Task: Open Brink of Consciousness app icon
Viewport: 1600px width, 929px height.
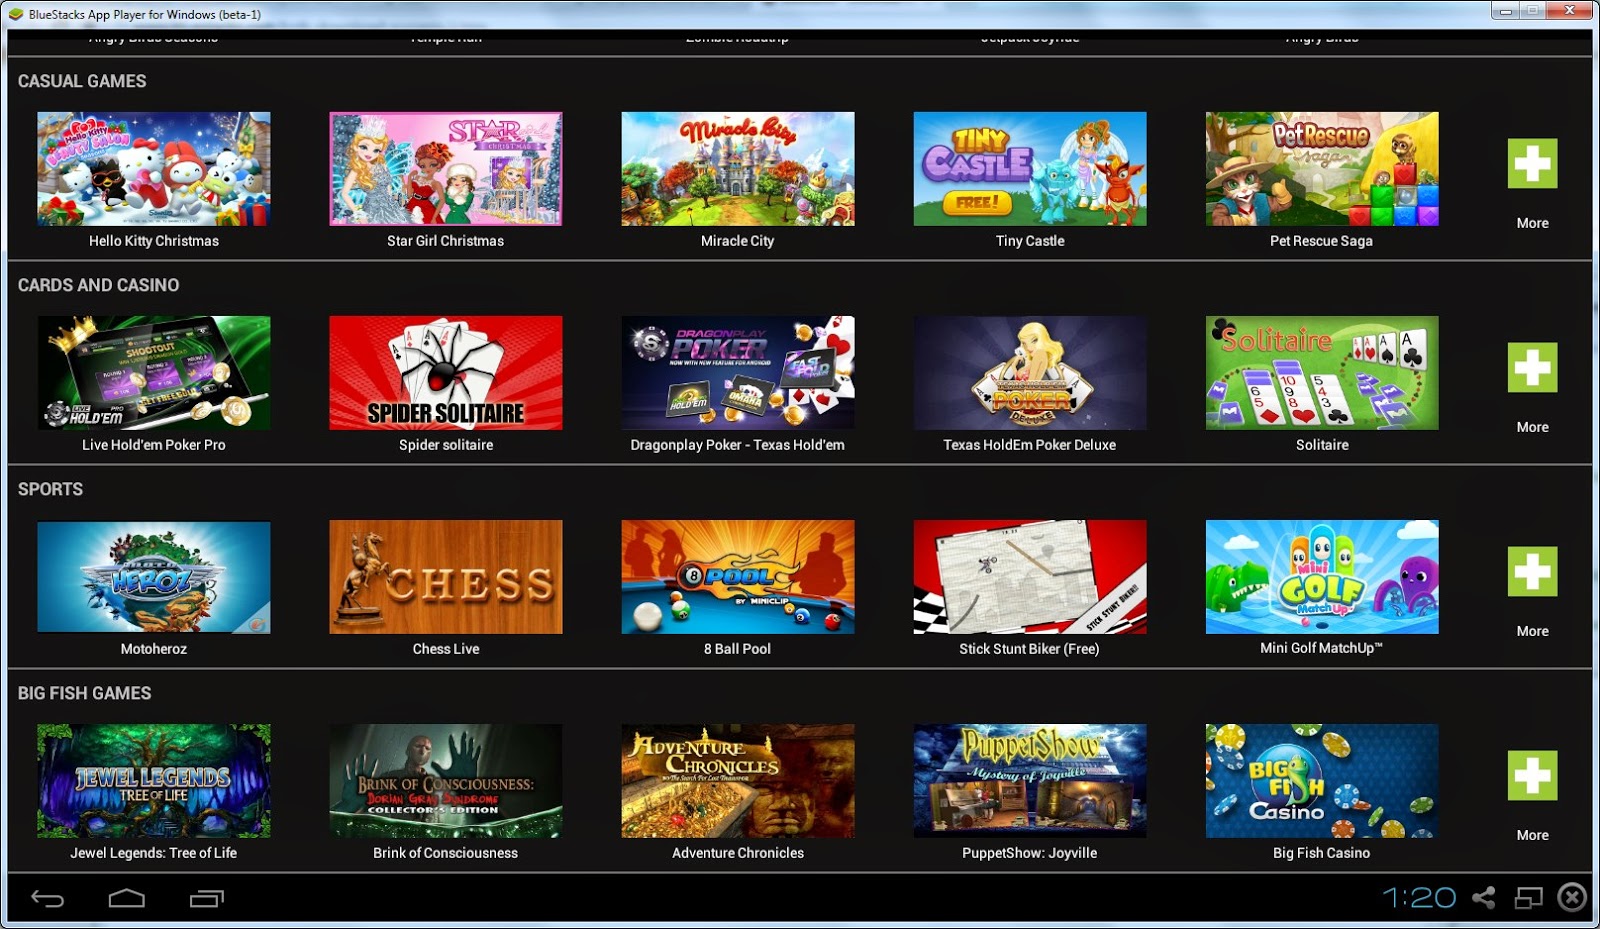Action: coord(446,781)
